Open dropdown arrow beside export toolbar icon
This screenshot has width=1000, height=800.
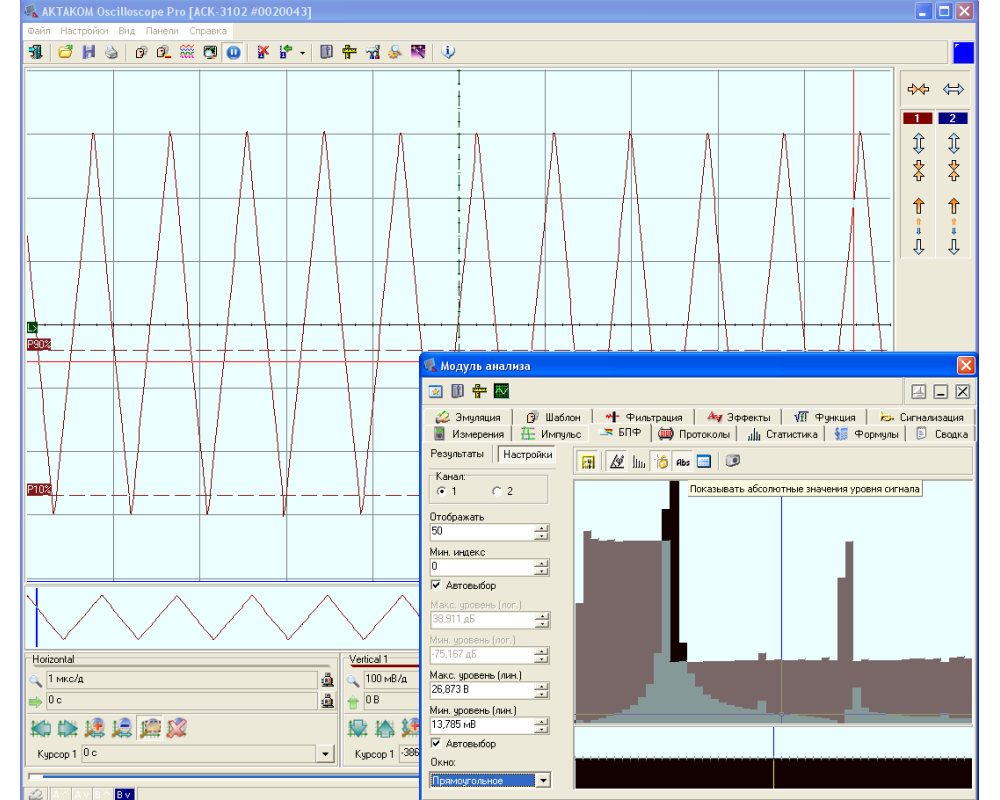click(x=302, y=52)
